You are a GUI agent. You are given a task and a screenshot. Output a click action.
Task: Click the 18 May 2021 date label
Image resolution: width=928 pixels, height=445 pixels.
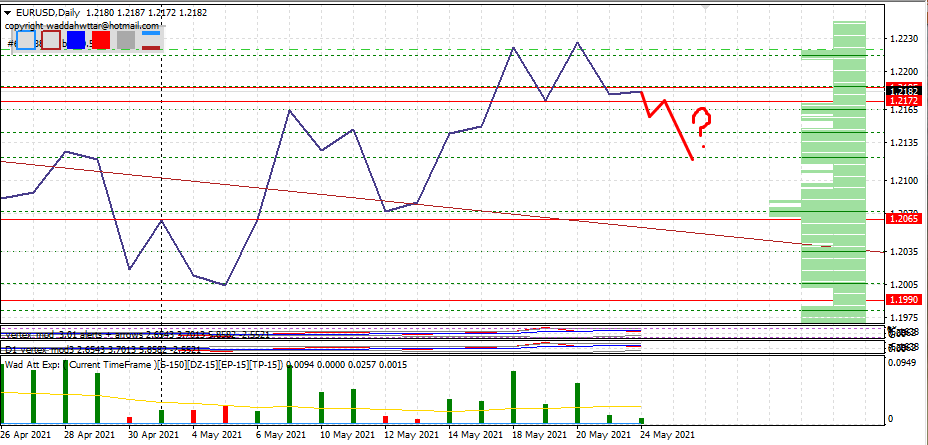click(536, 435)
